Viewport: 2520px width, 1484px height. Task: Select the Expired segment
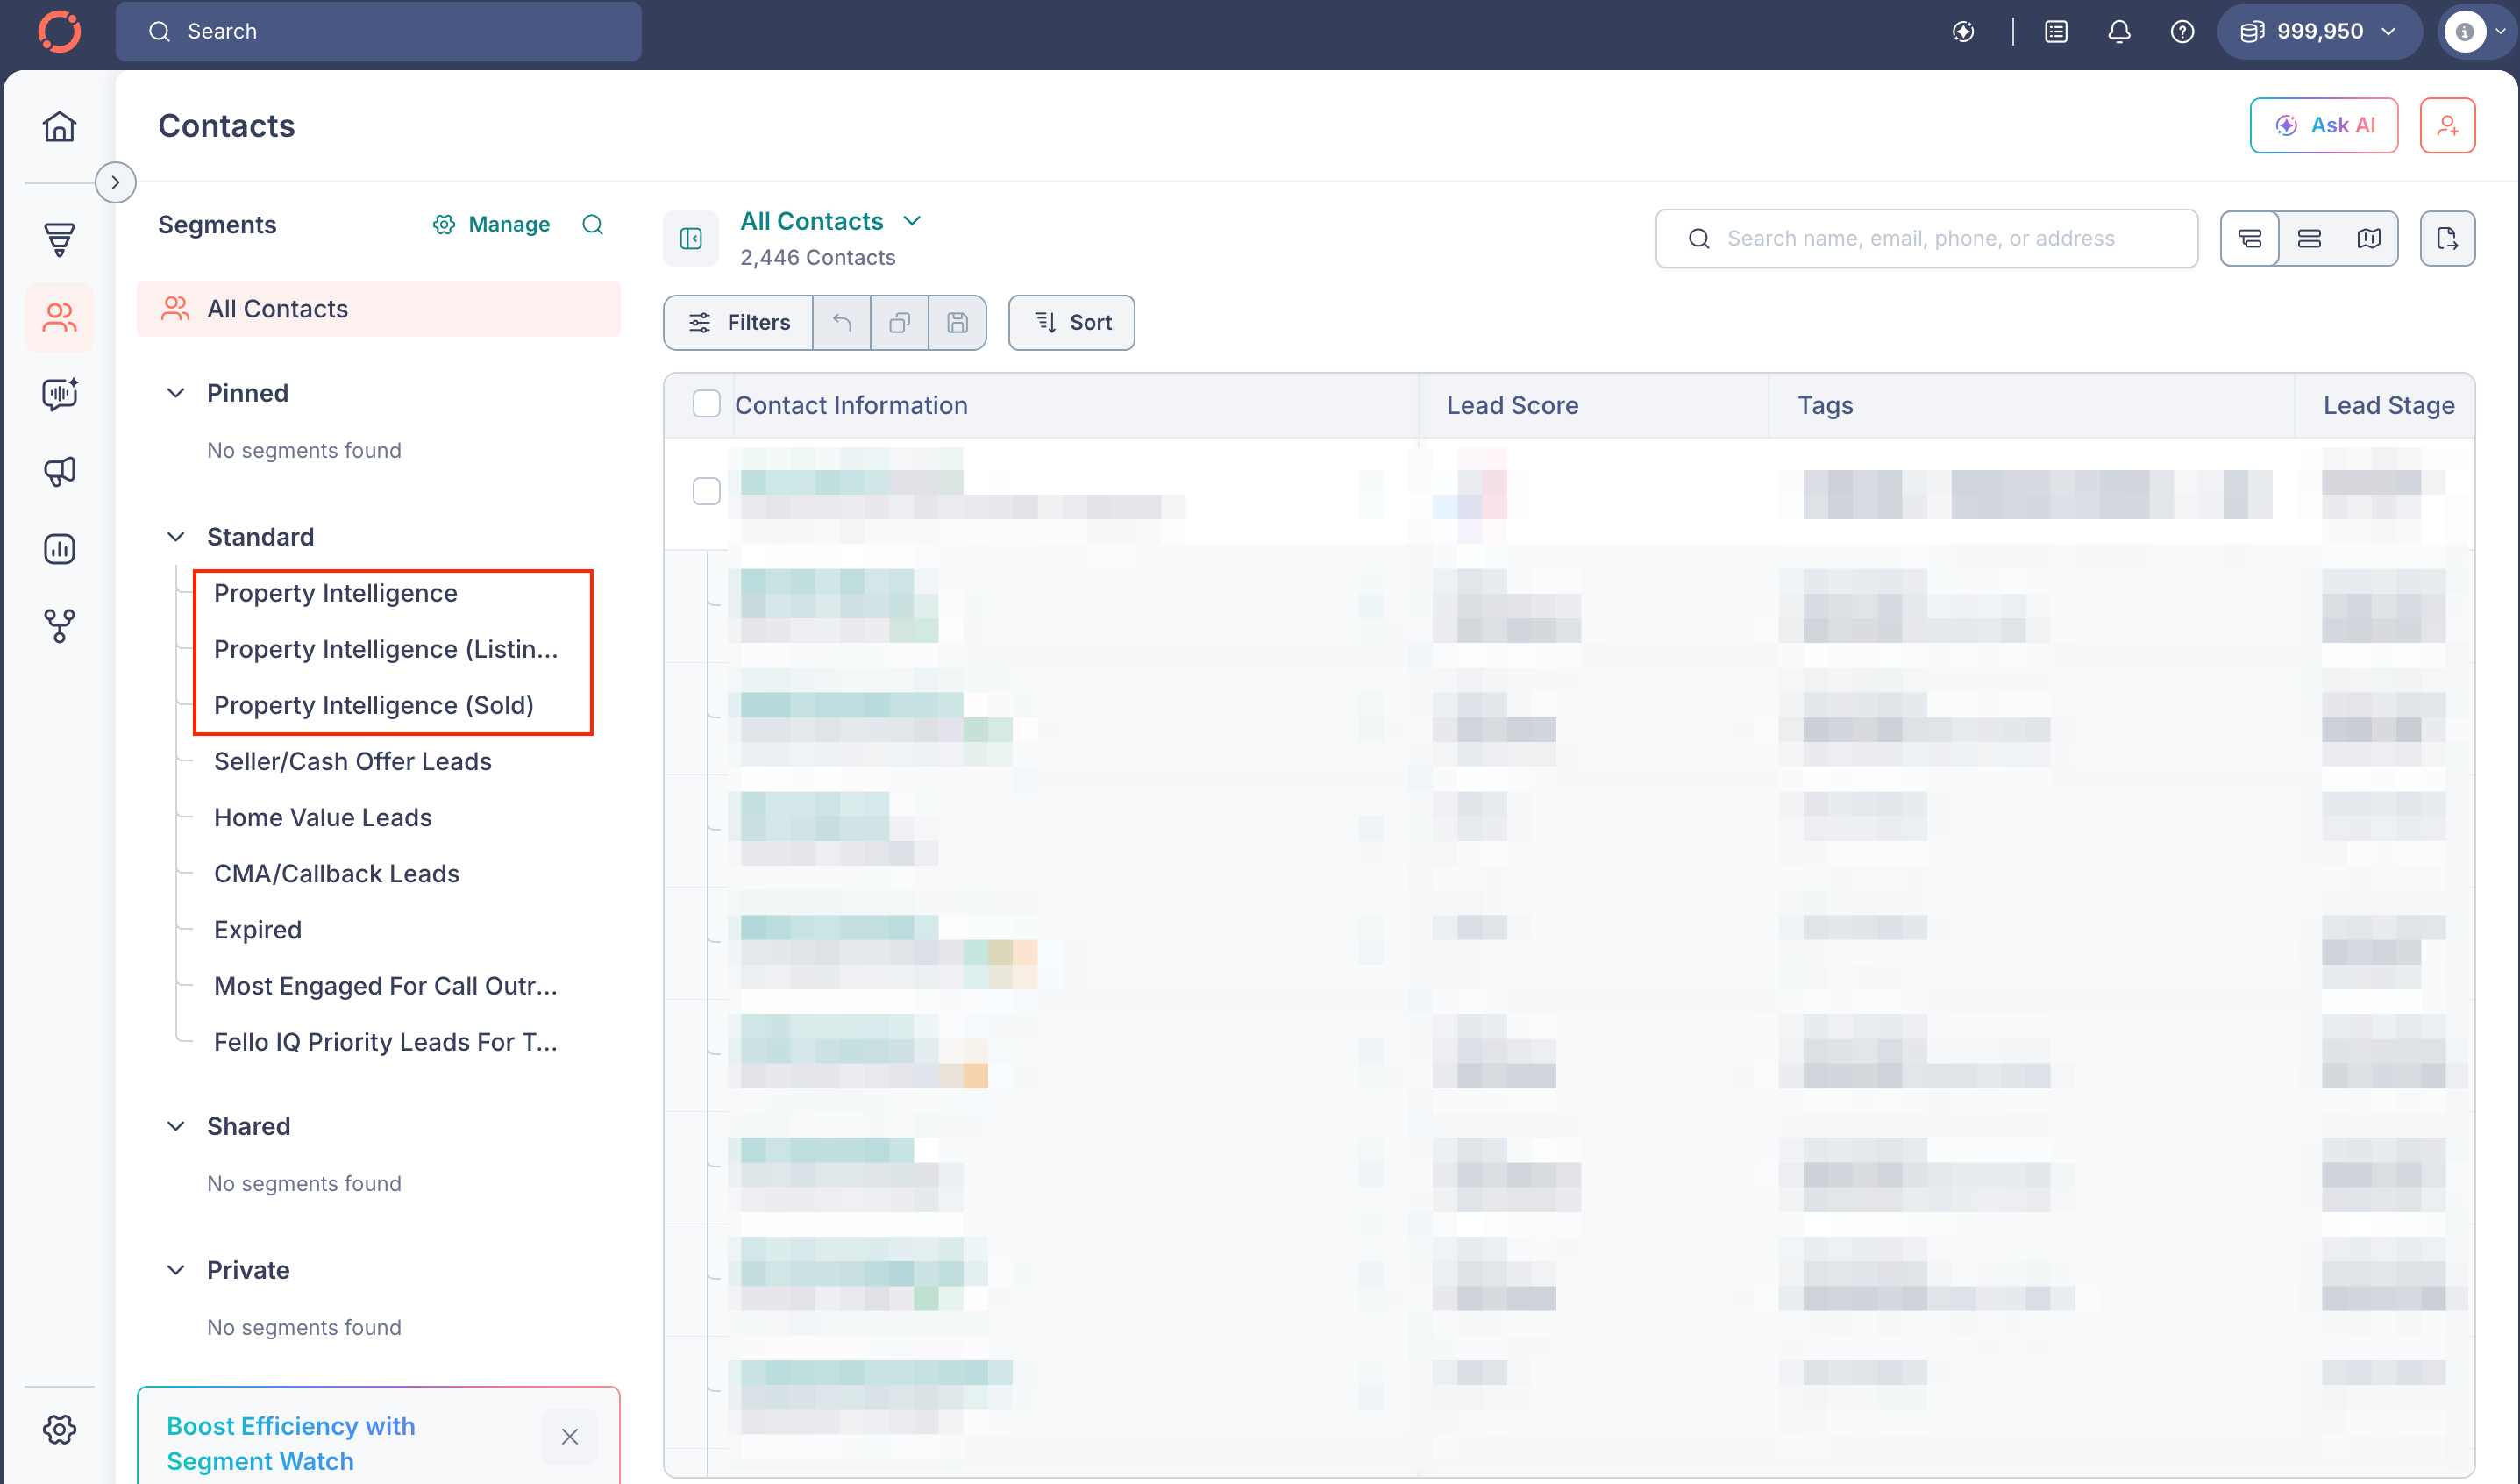pyautogui.click(x=257, y=929)
